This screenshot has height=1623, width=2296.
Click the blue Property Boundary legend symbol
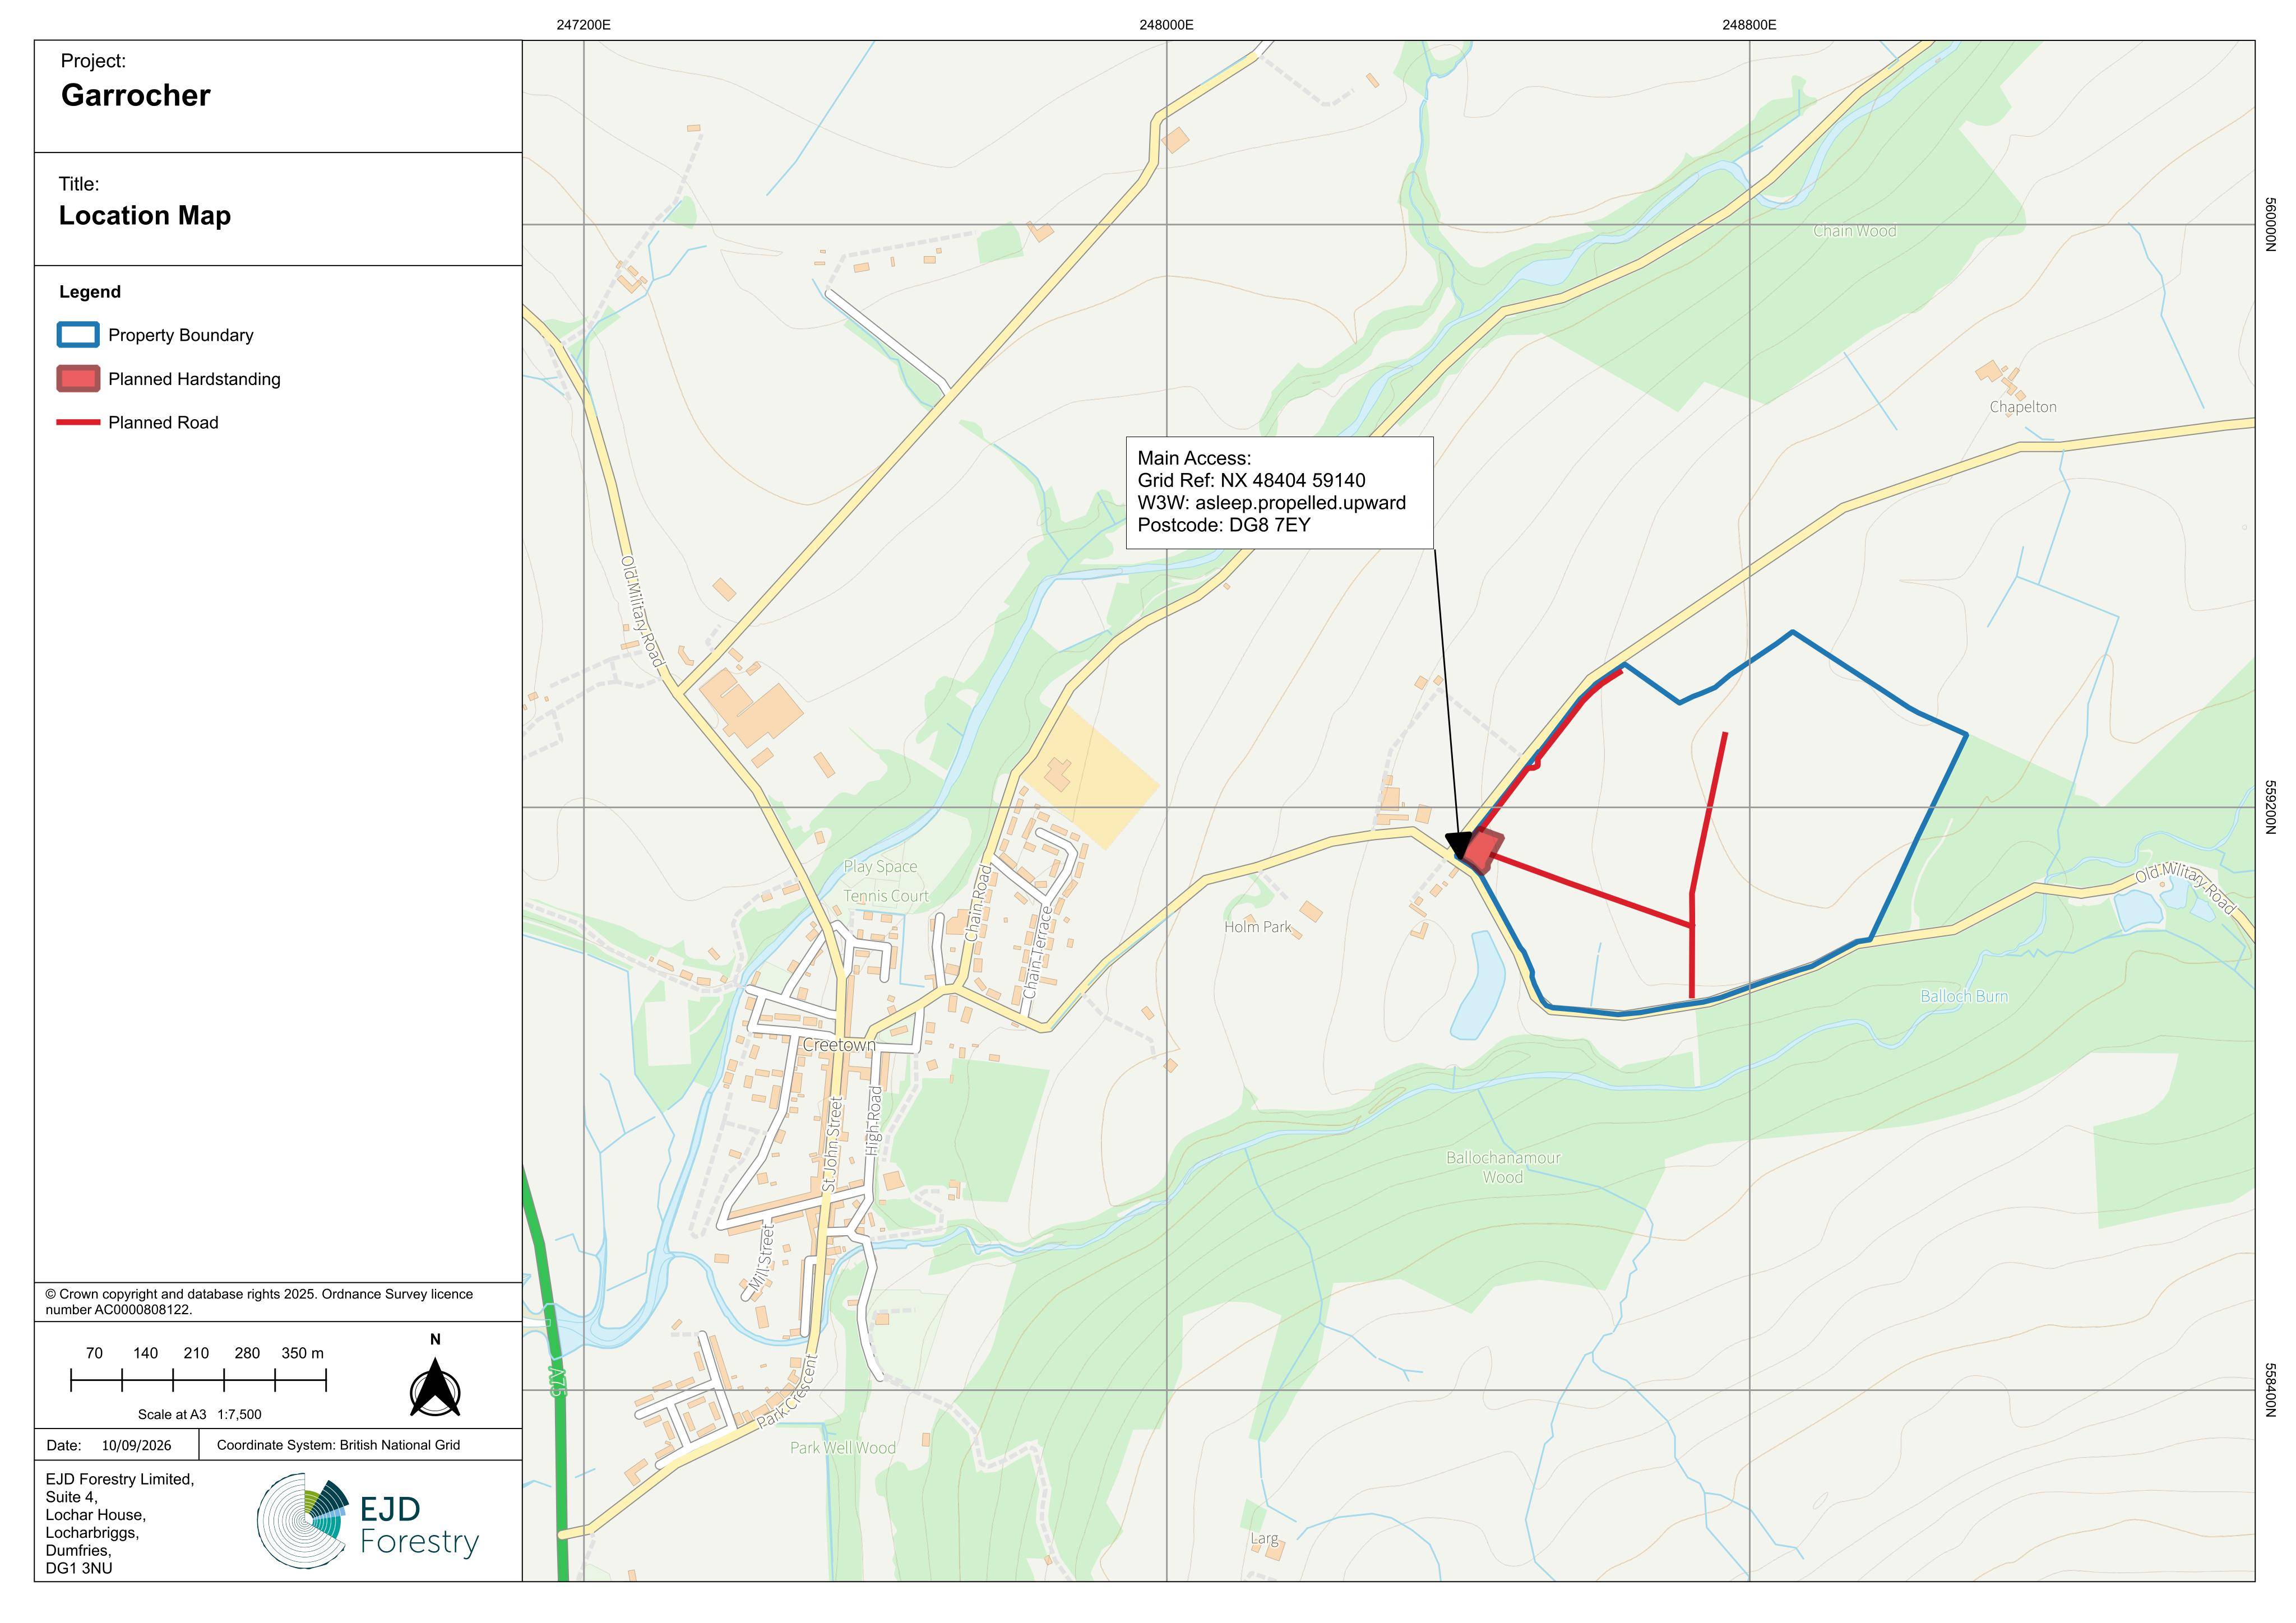[78, 334]
